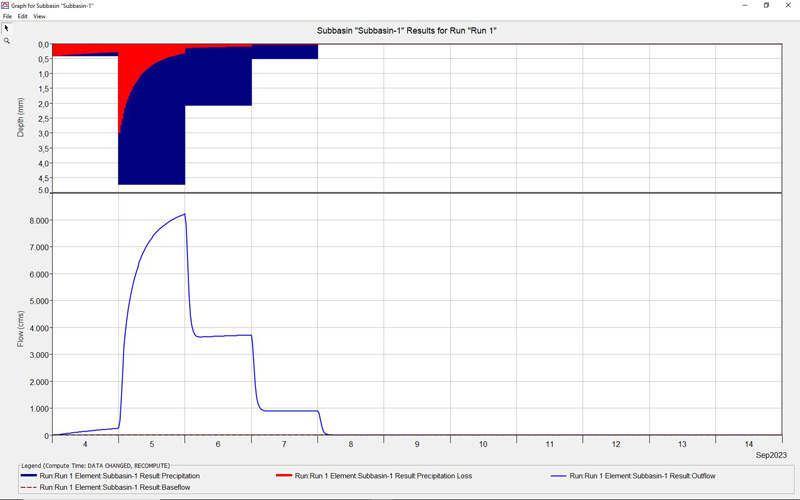The width and height of the screenshot is (800, 500).
Task: Open the File menu
Action: pyautogui.click(x=8, y=17)
